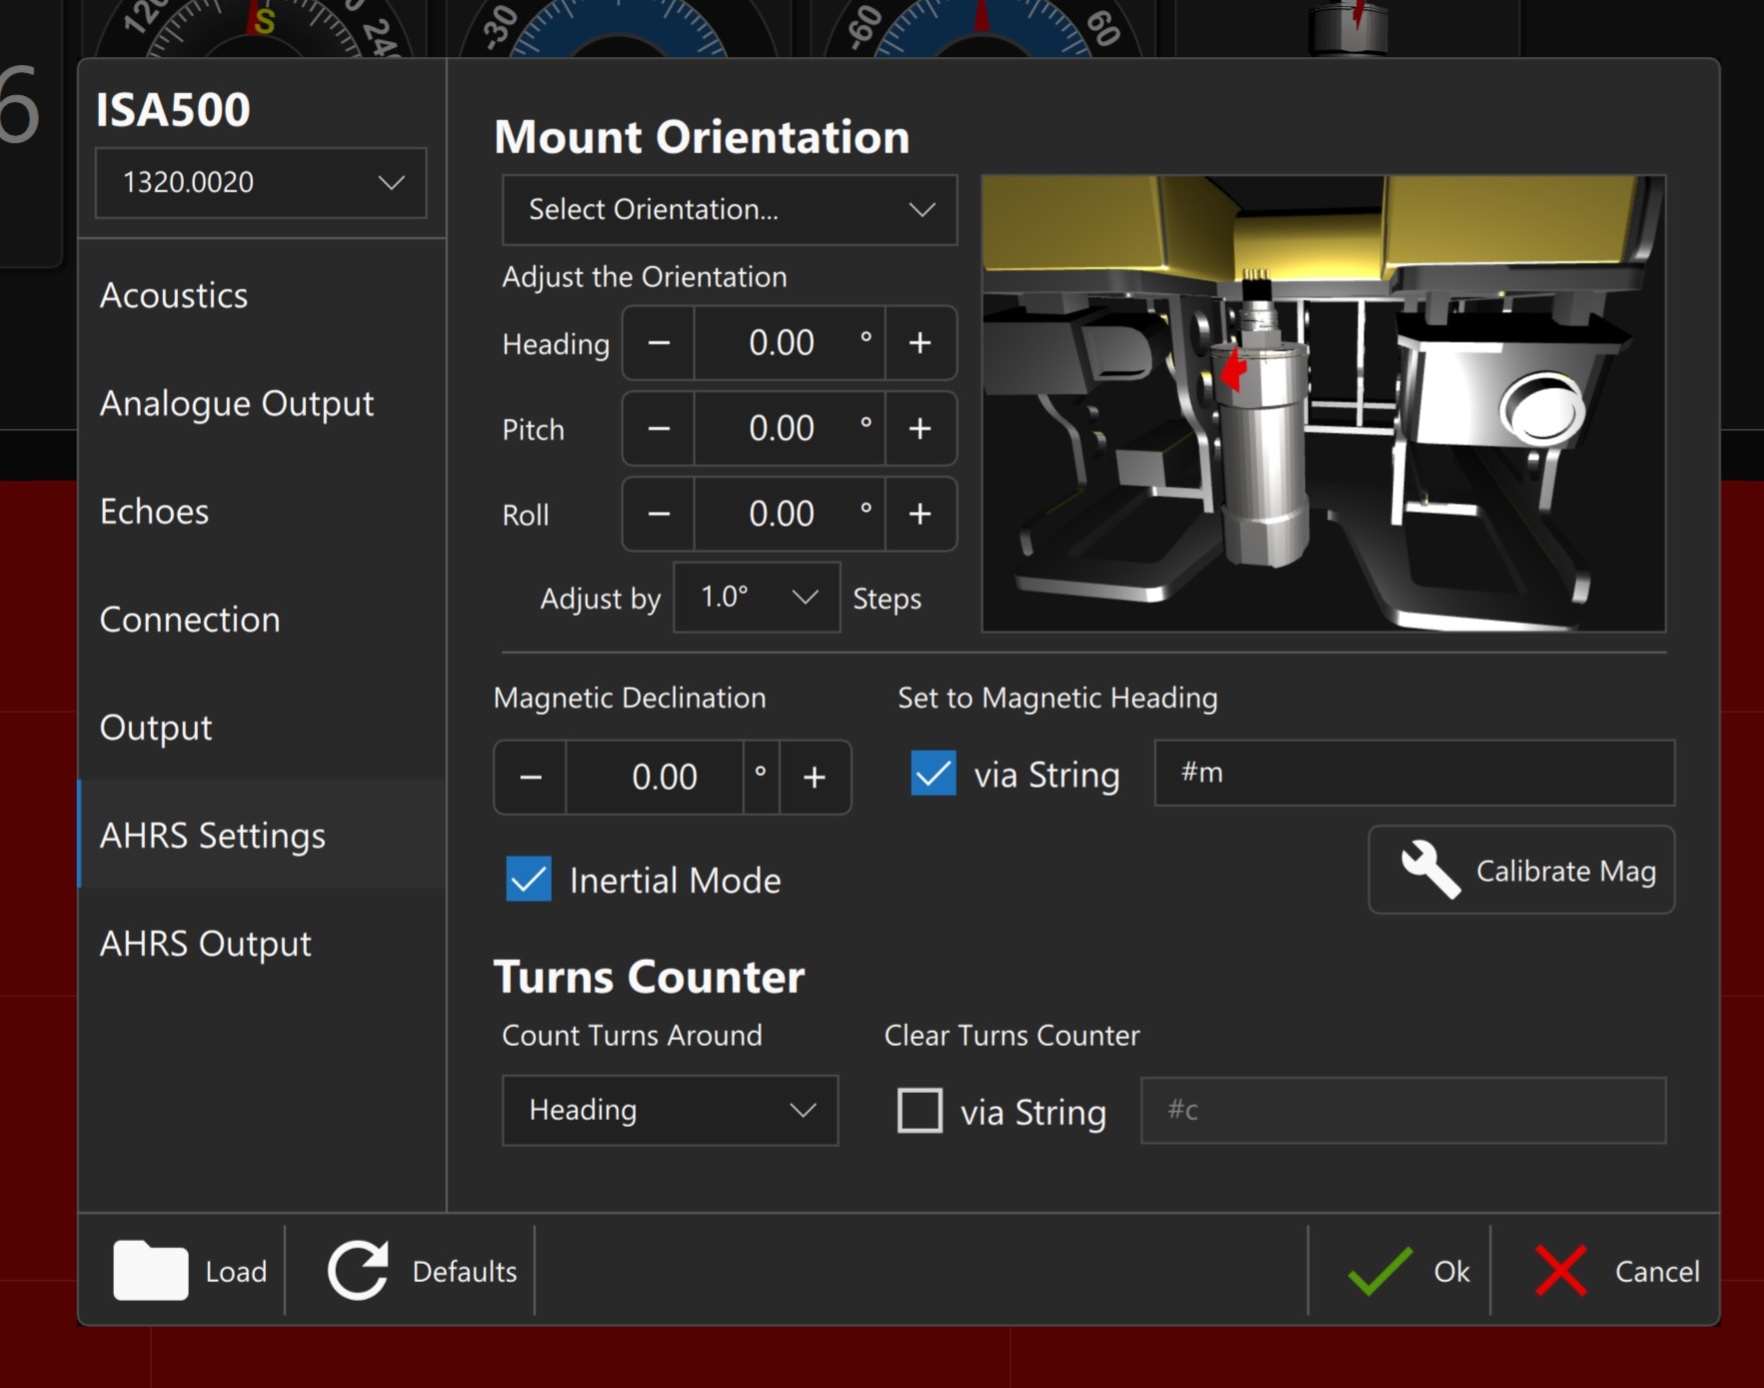The image size is (1764, 1388).
Task: Click the 3D ROV mount orientation preview
Action: tap(1323, 403)
